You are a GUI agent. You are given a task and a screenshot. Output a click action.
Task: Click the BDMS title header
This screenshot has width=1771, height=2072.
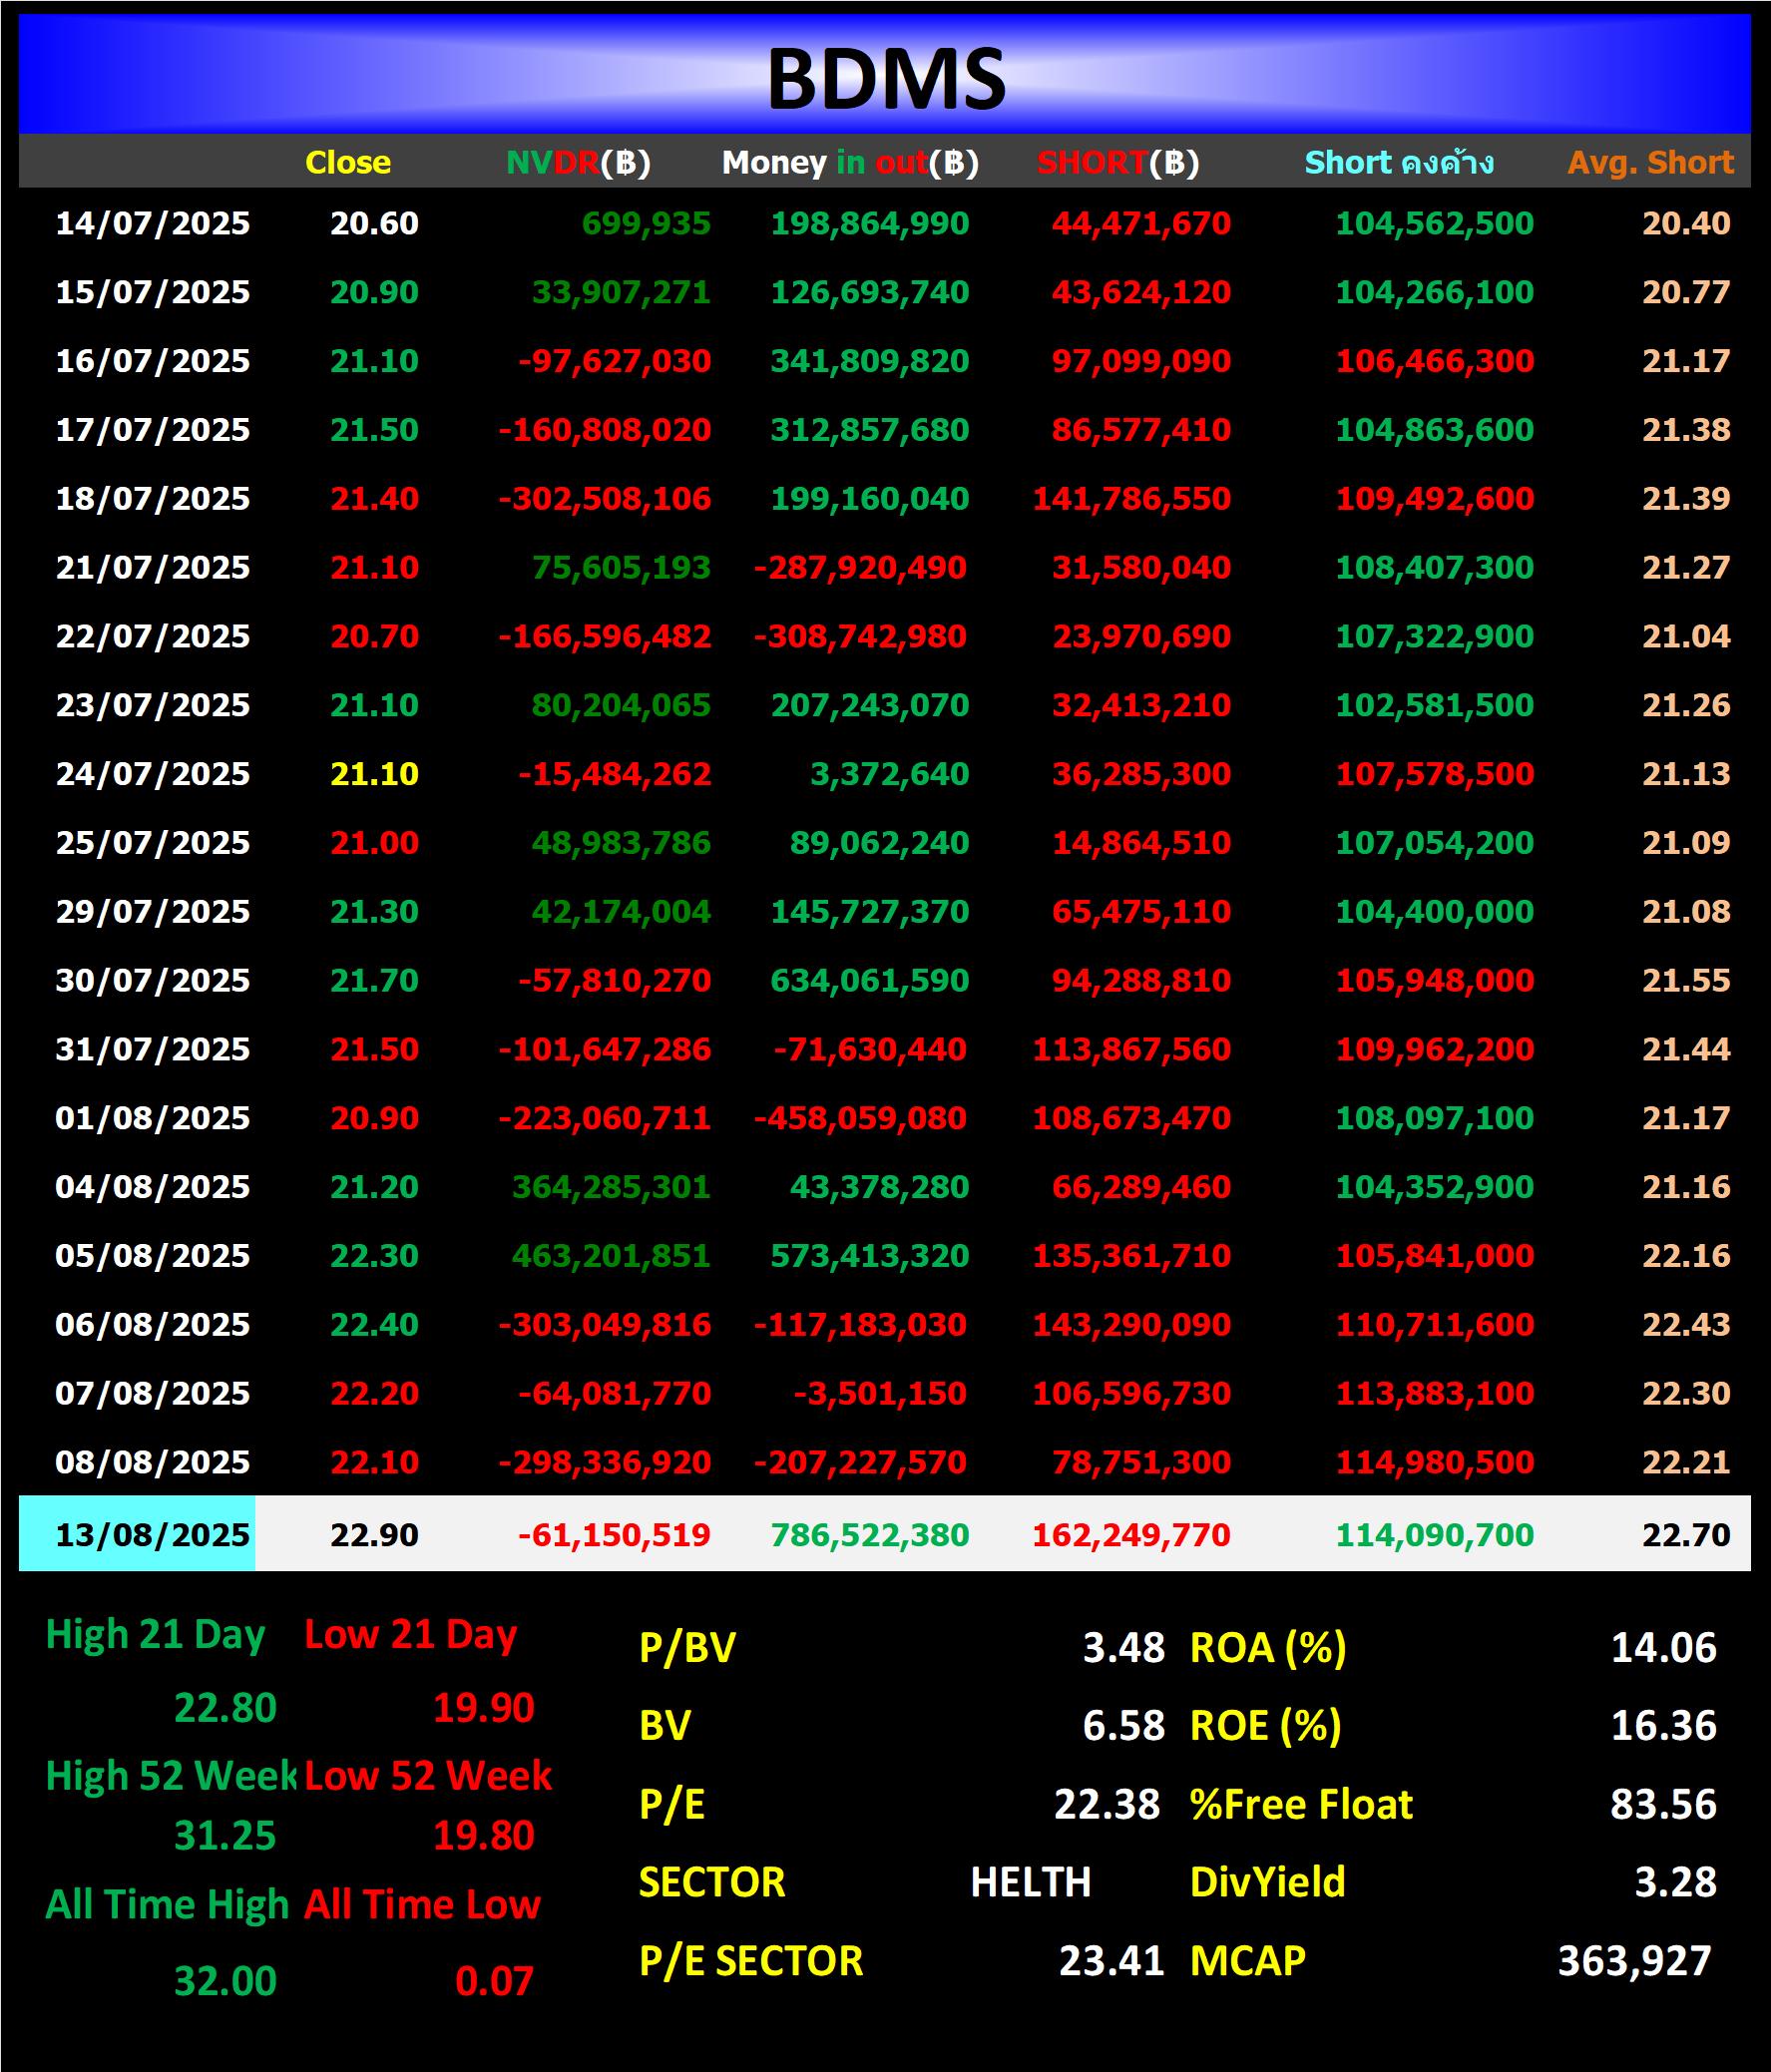(886, 79)
